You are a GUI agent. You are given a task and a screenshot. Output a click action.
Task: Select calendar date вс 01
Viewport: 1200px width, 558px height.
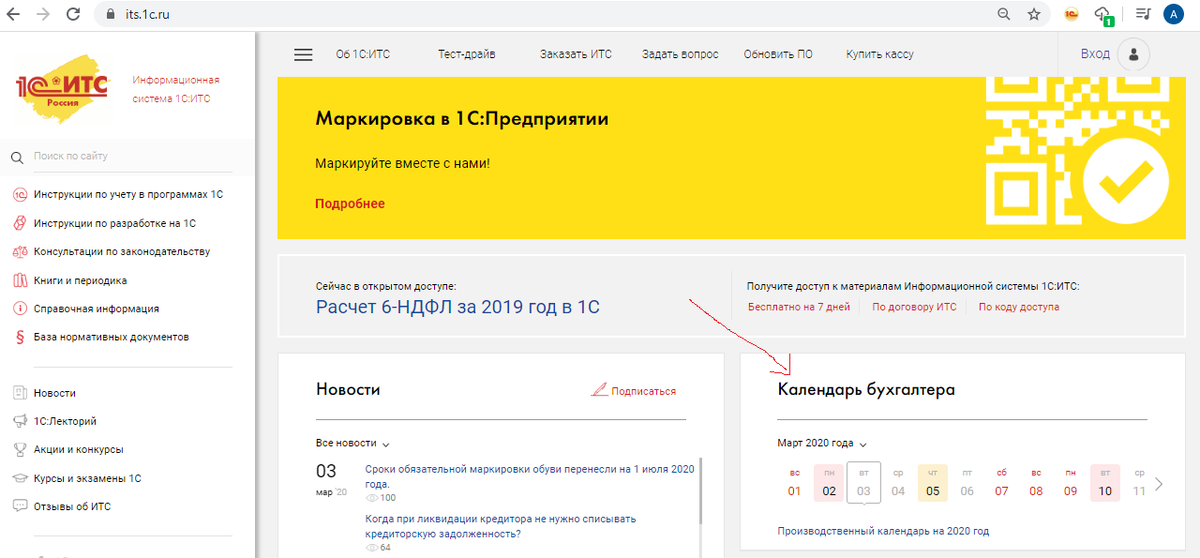[x=795, y=482]
